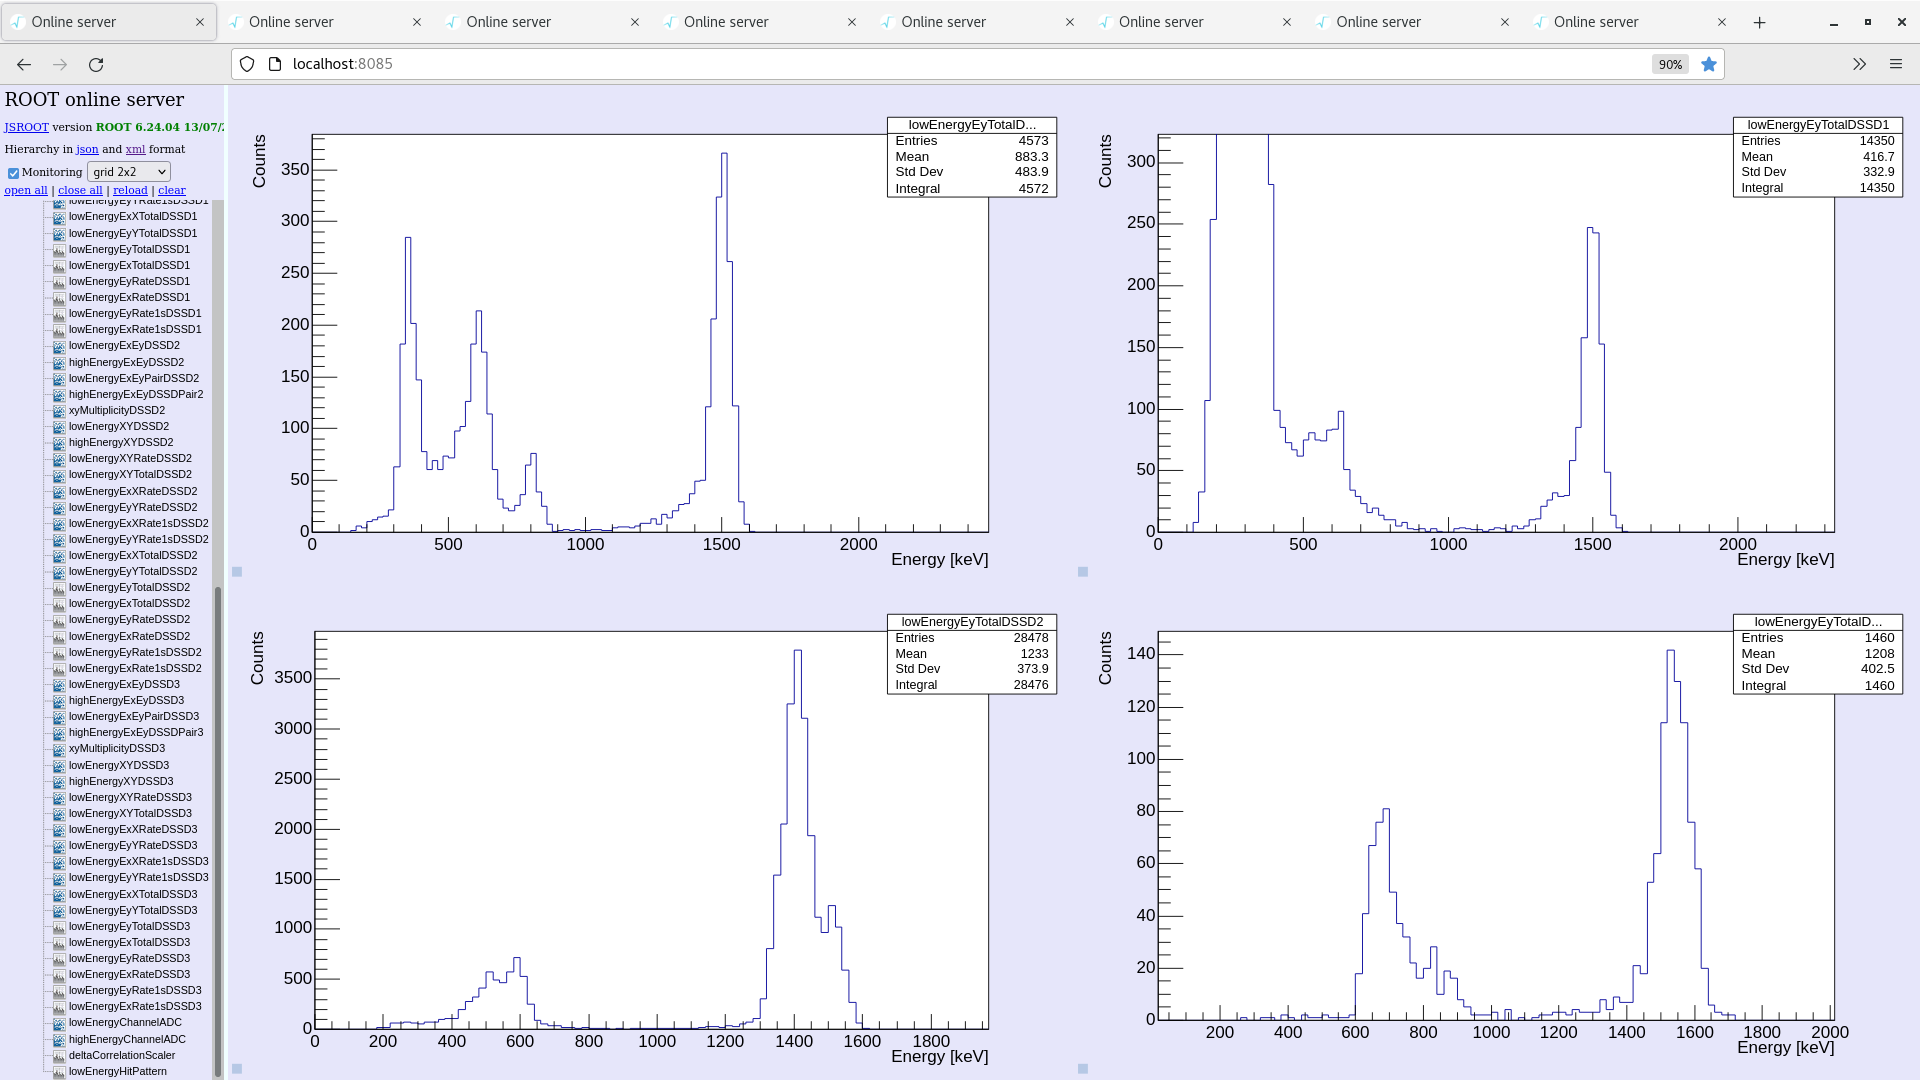Select lowEnergyExTotalDSSD3 in tree
1920x1080 pixels.
[129, 942]
